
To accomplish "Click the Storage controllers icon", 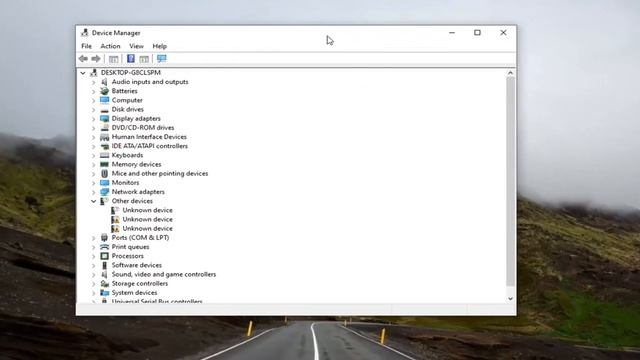I will tap(104, 284).
